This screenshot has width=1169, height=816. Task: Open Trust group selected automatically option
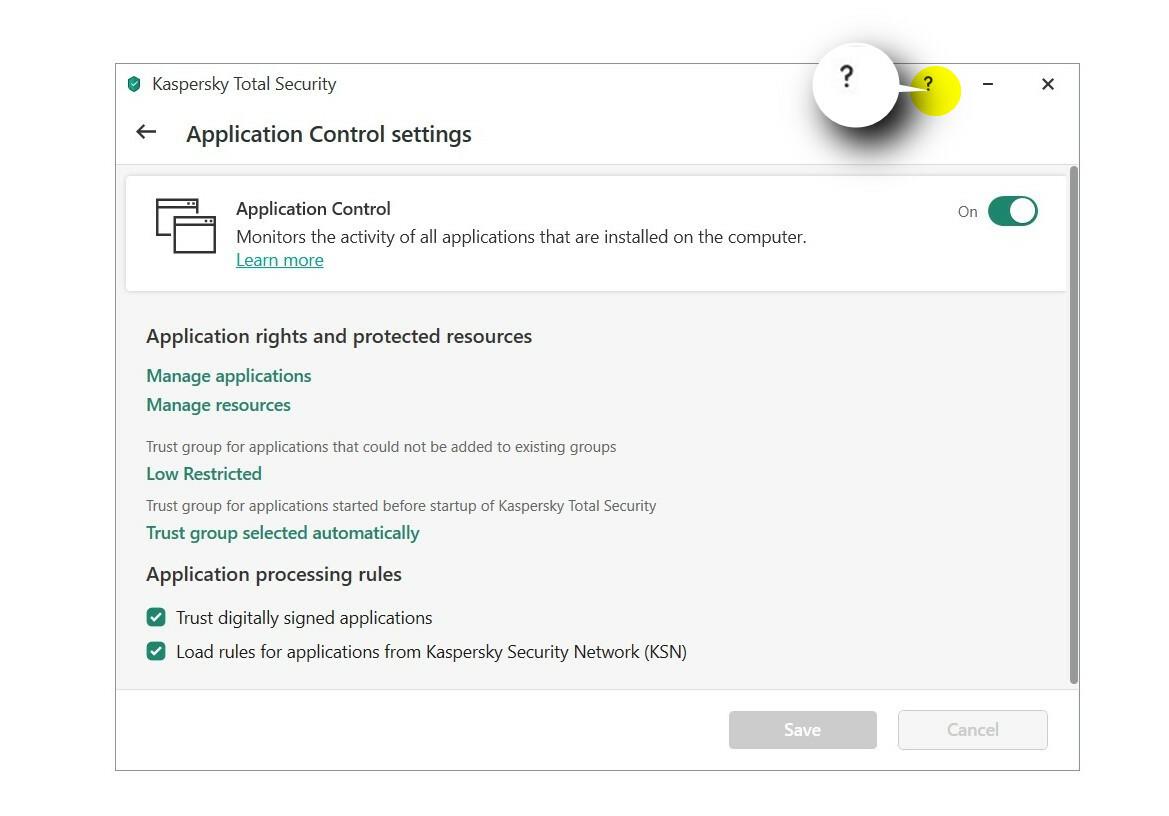[283, 533]
